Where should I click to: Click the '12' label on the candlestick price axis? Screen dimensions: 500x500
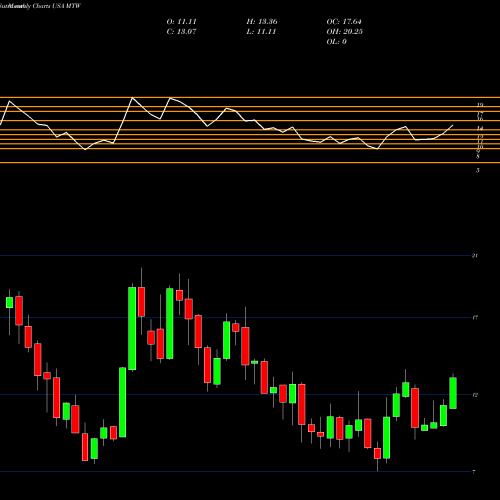pyautogui.click(x=475, y=395)
